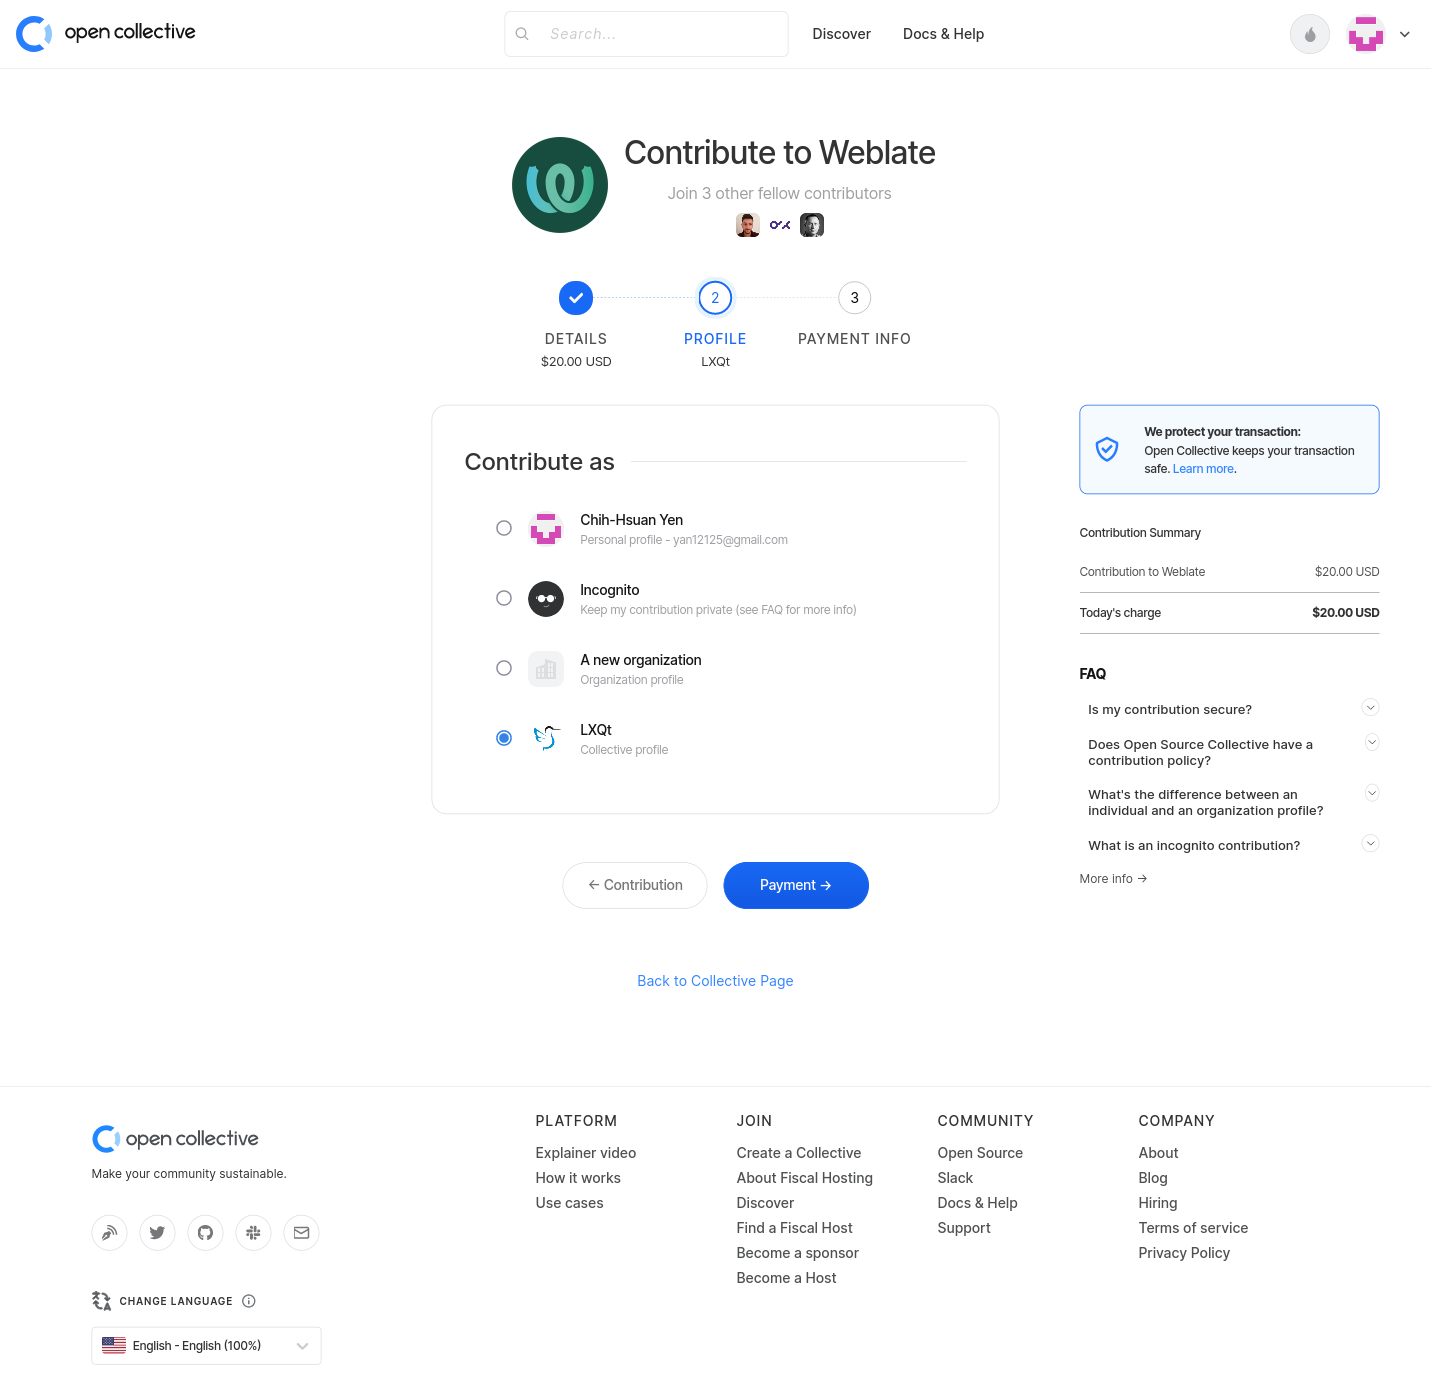Viewport: 1431px width, 1383px height.
Task: Open Docs & Help in top navigation
Action: pyautogui.click(x=943, y=34)
